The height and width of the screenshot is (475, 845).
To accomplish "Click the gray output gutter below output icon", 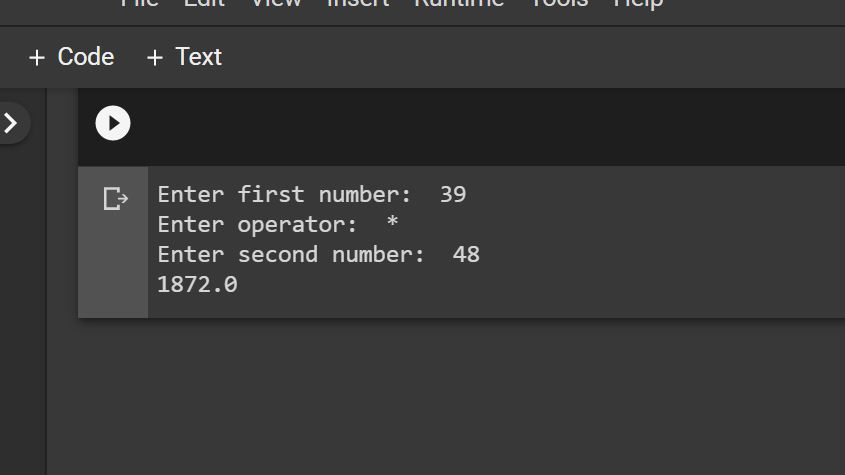I will [113, 270].
